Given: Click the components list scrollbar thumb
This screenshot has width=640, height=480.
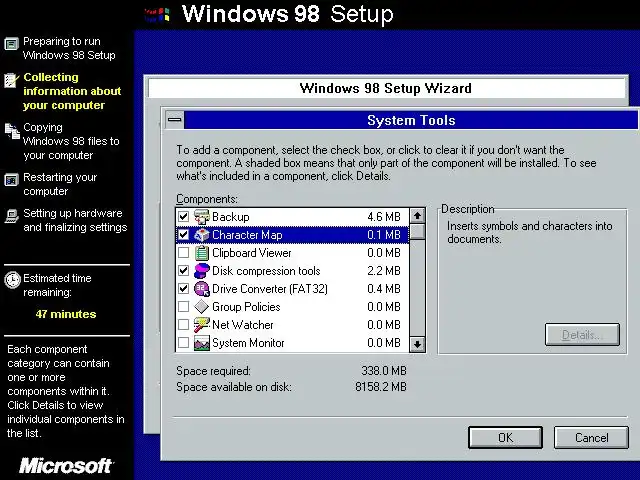Looking at the screenshot, I should point(417,231).
